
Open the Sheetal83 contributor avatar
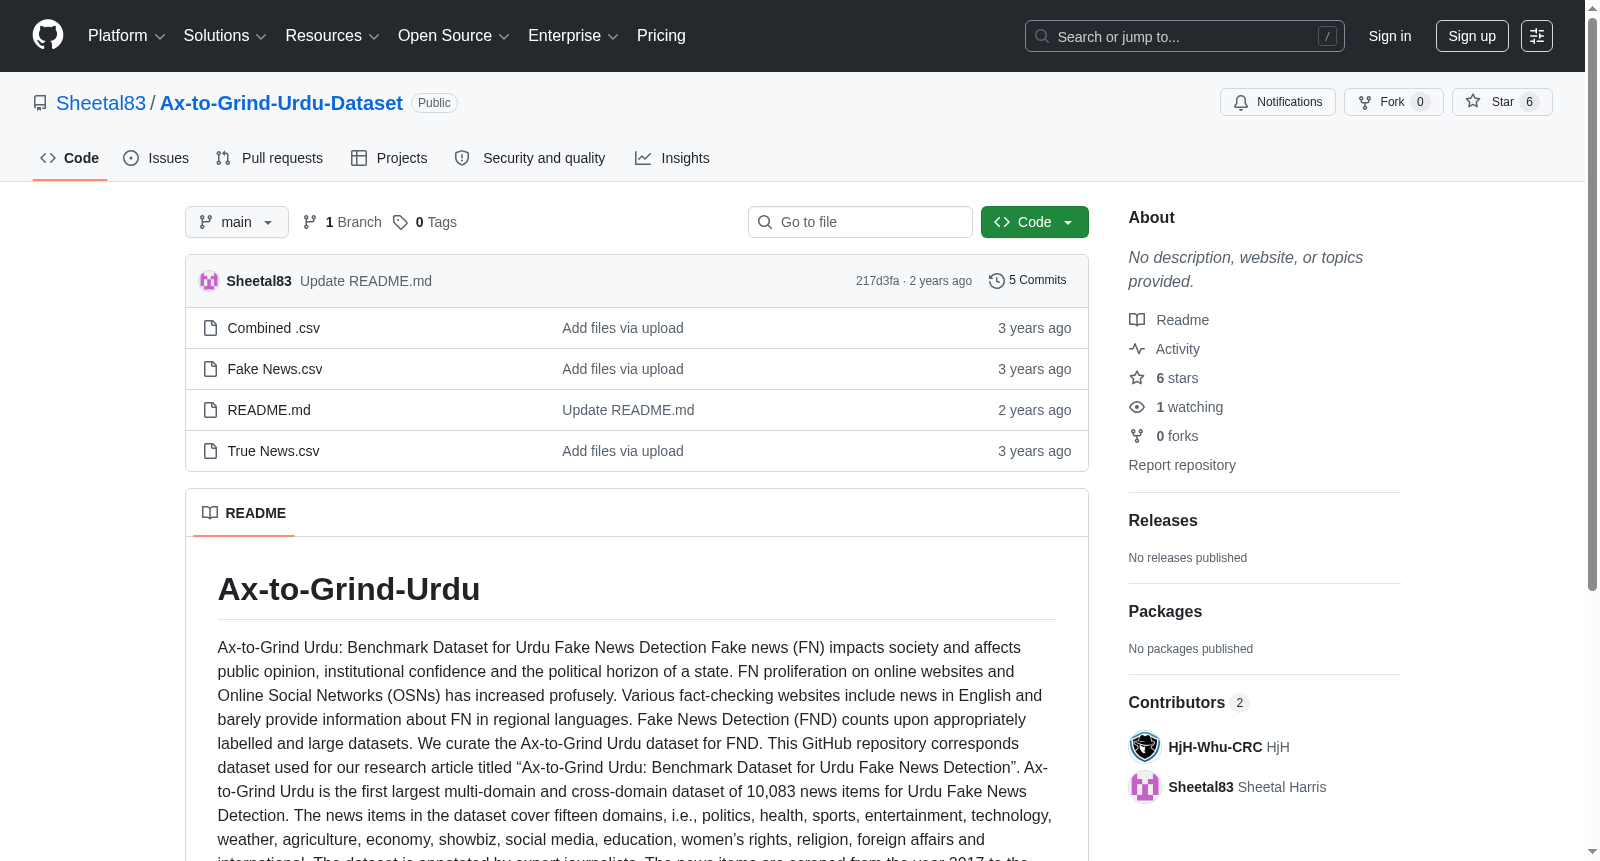point(1144,787)
